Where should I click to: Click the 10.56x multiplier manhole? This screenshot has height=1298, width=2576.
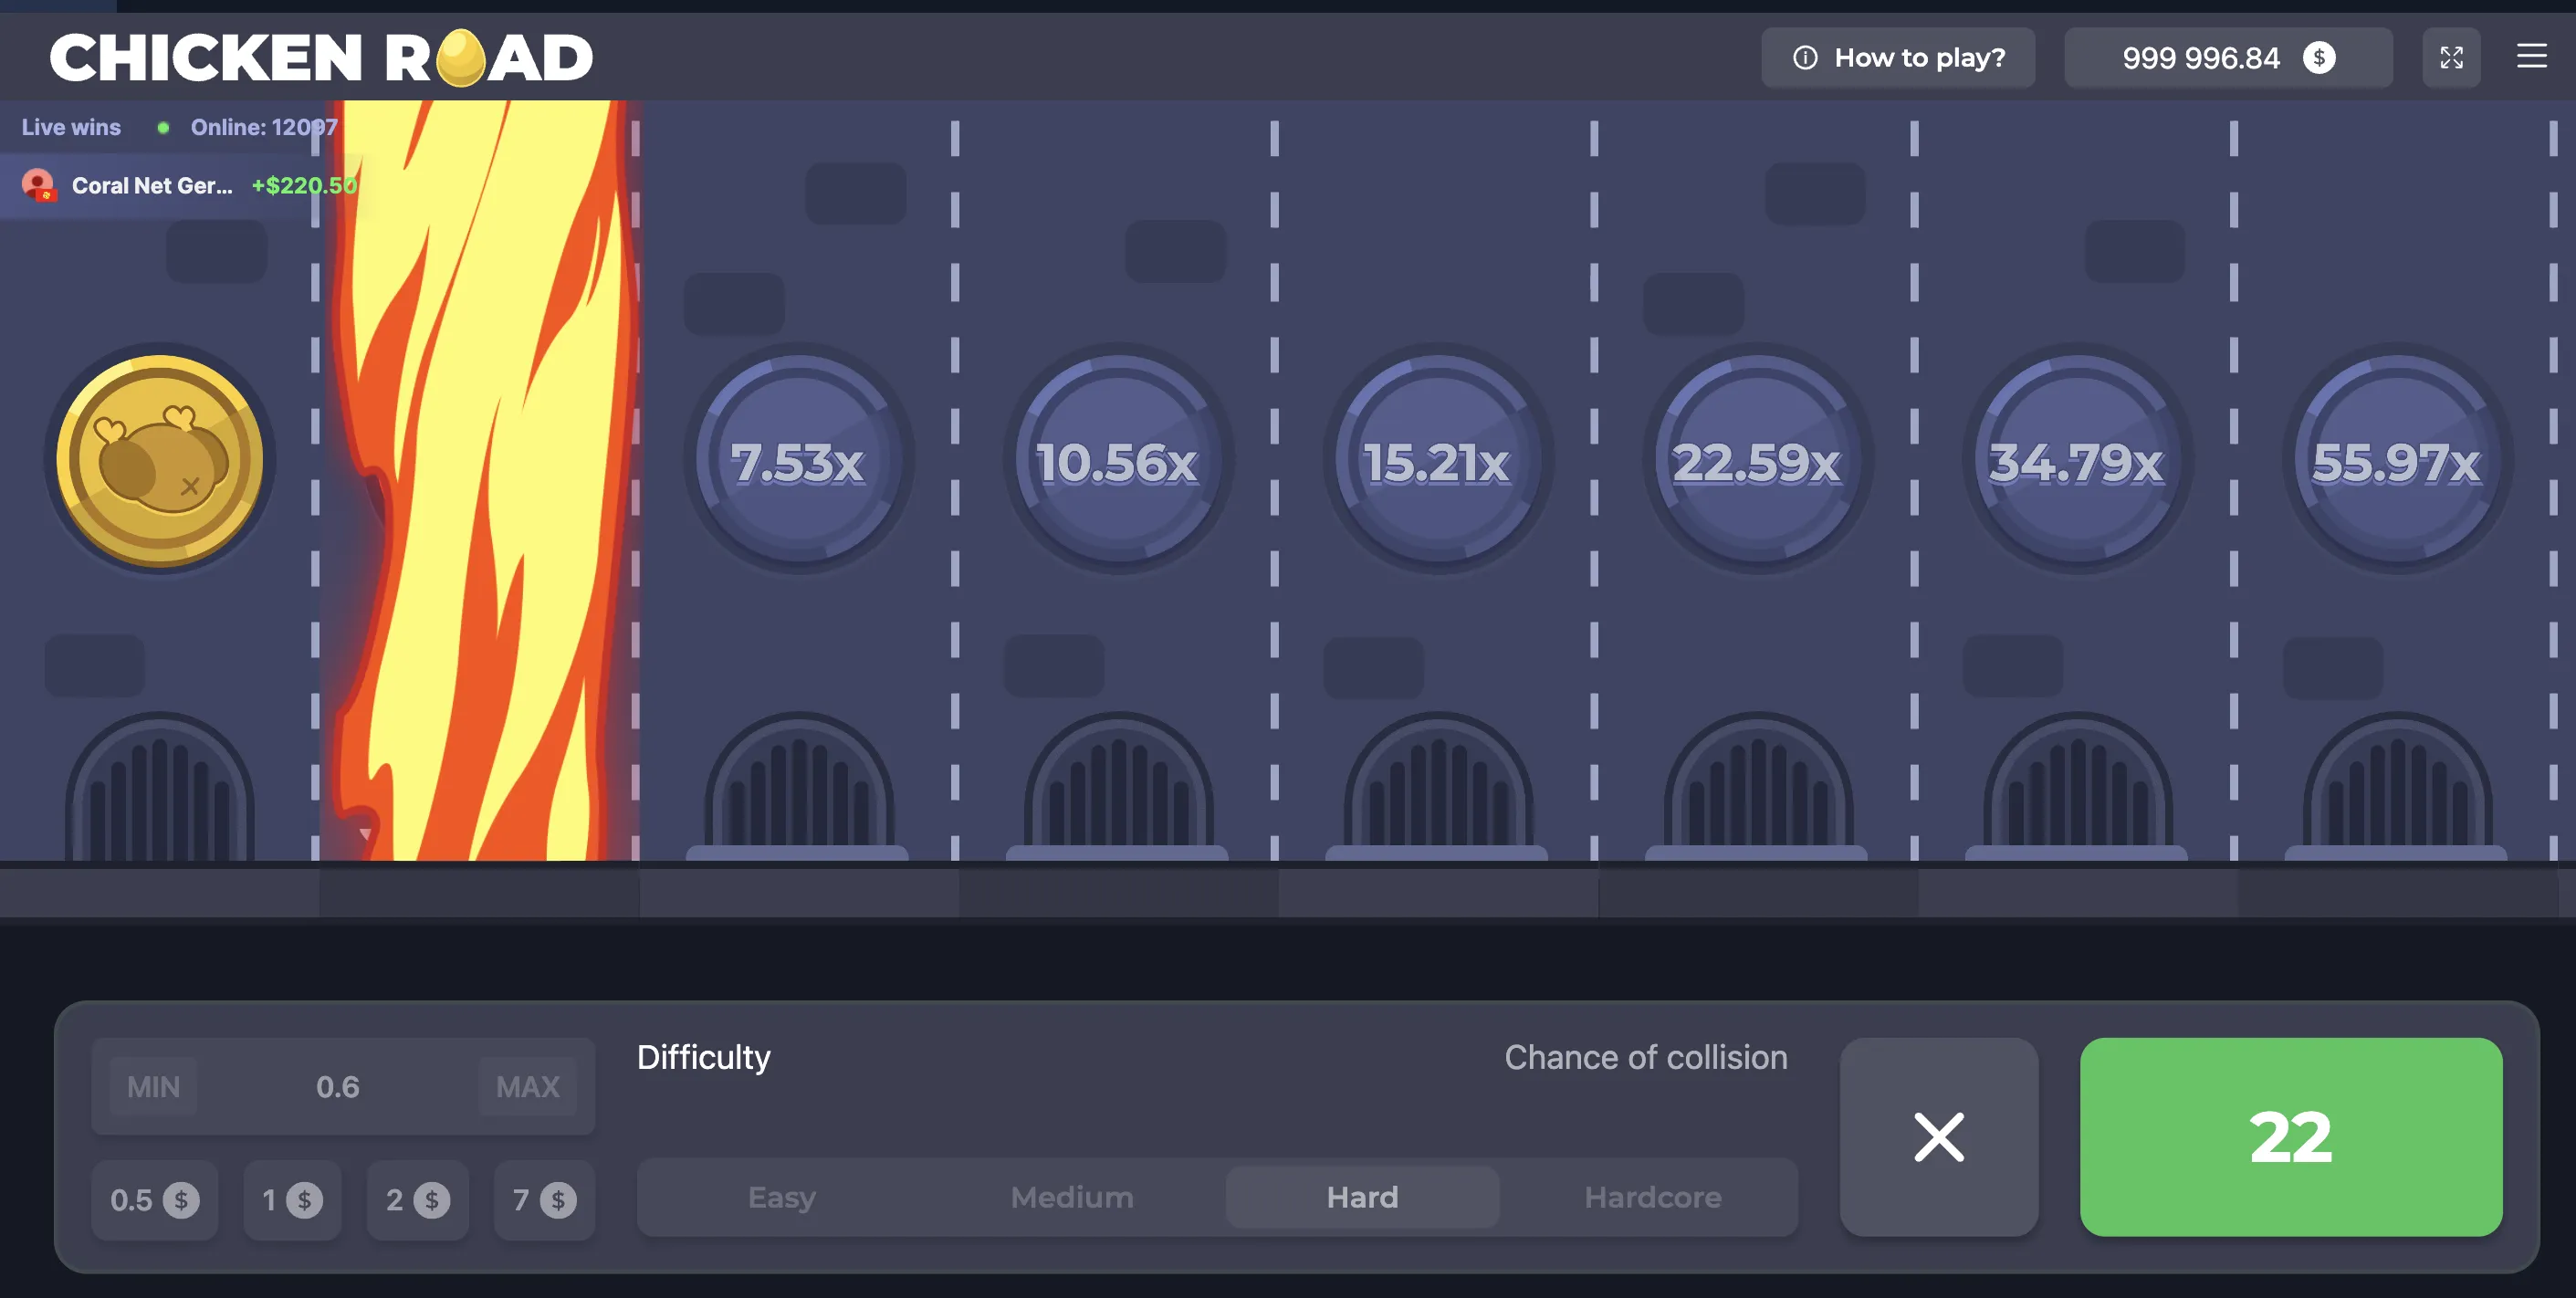click(x=1118, y=460)
